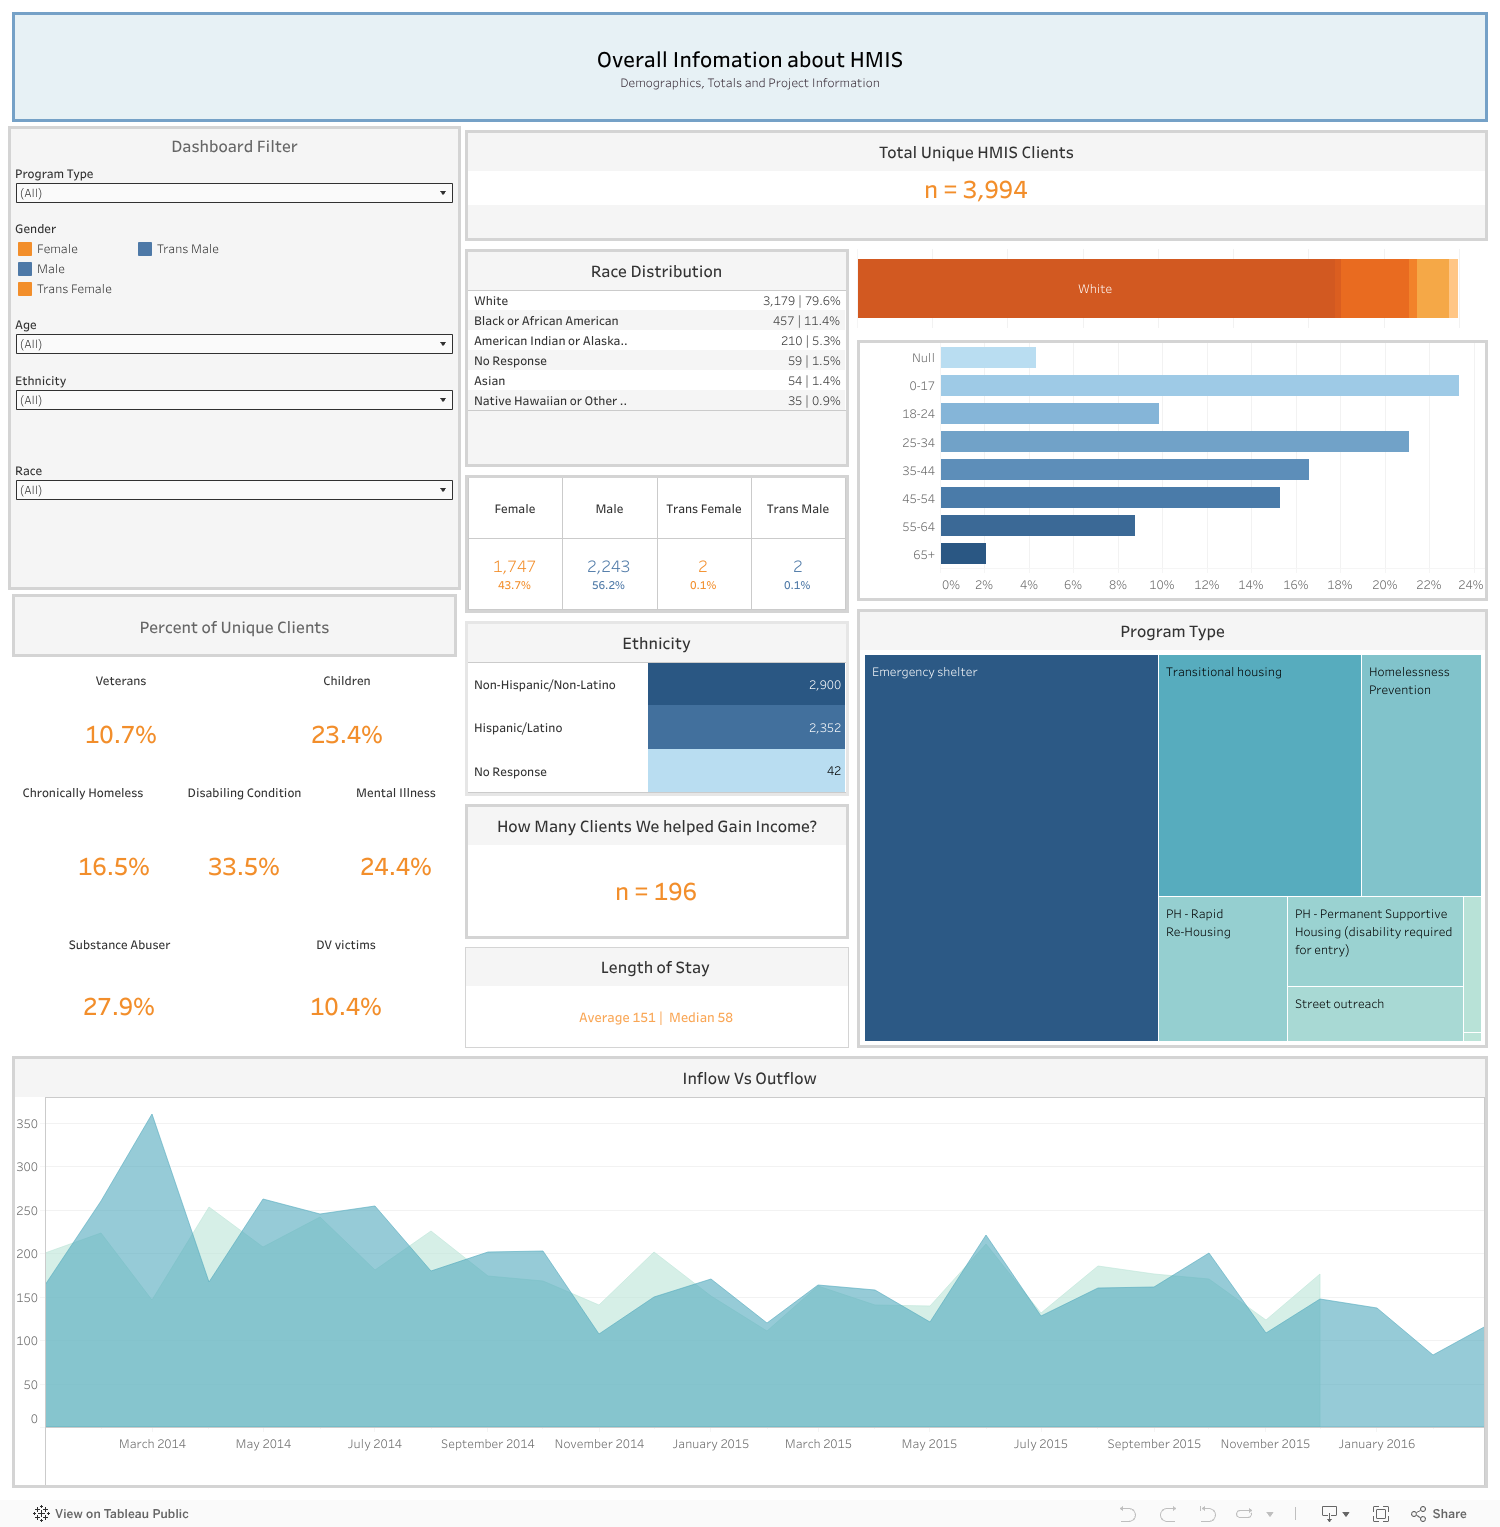This screenshot has height=1527, width=1500.
Task: Select the Revert icon to reset the dashboard
Action: point(1209,1513)
